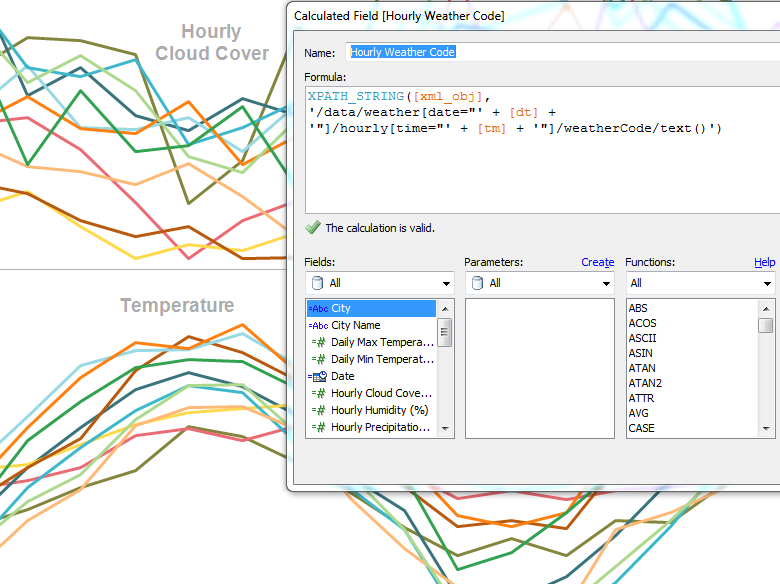The height and width of the screenshot is (584, 780).
Task: Click the Temperature chart title
Action: pos(177,305)
